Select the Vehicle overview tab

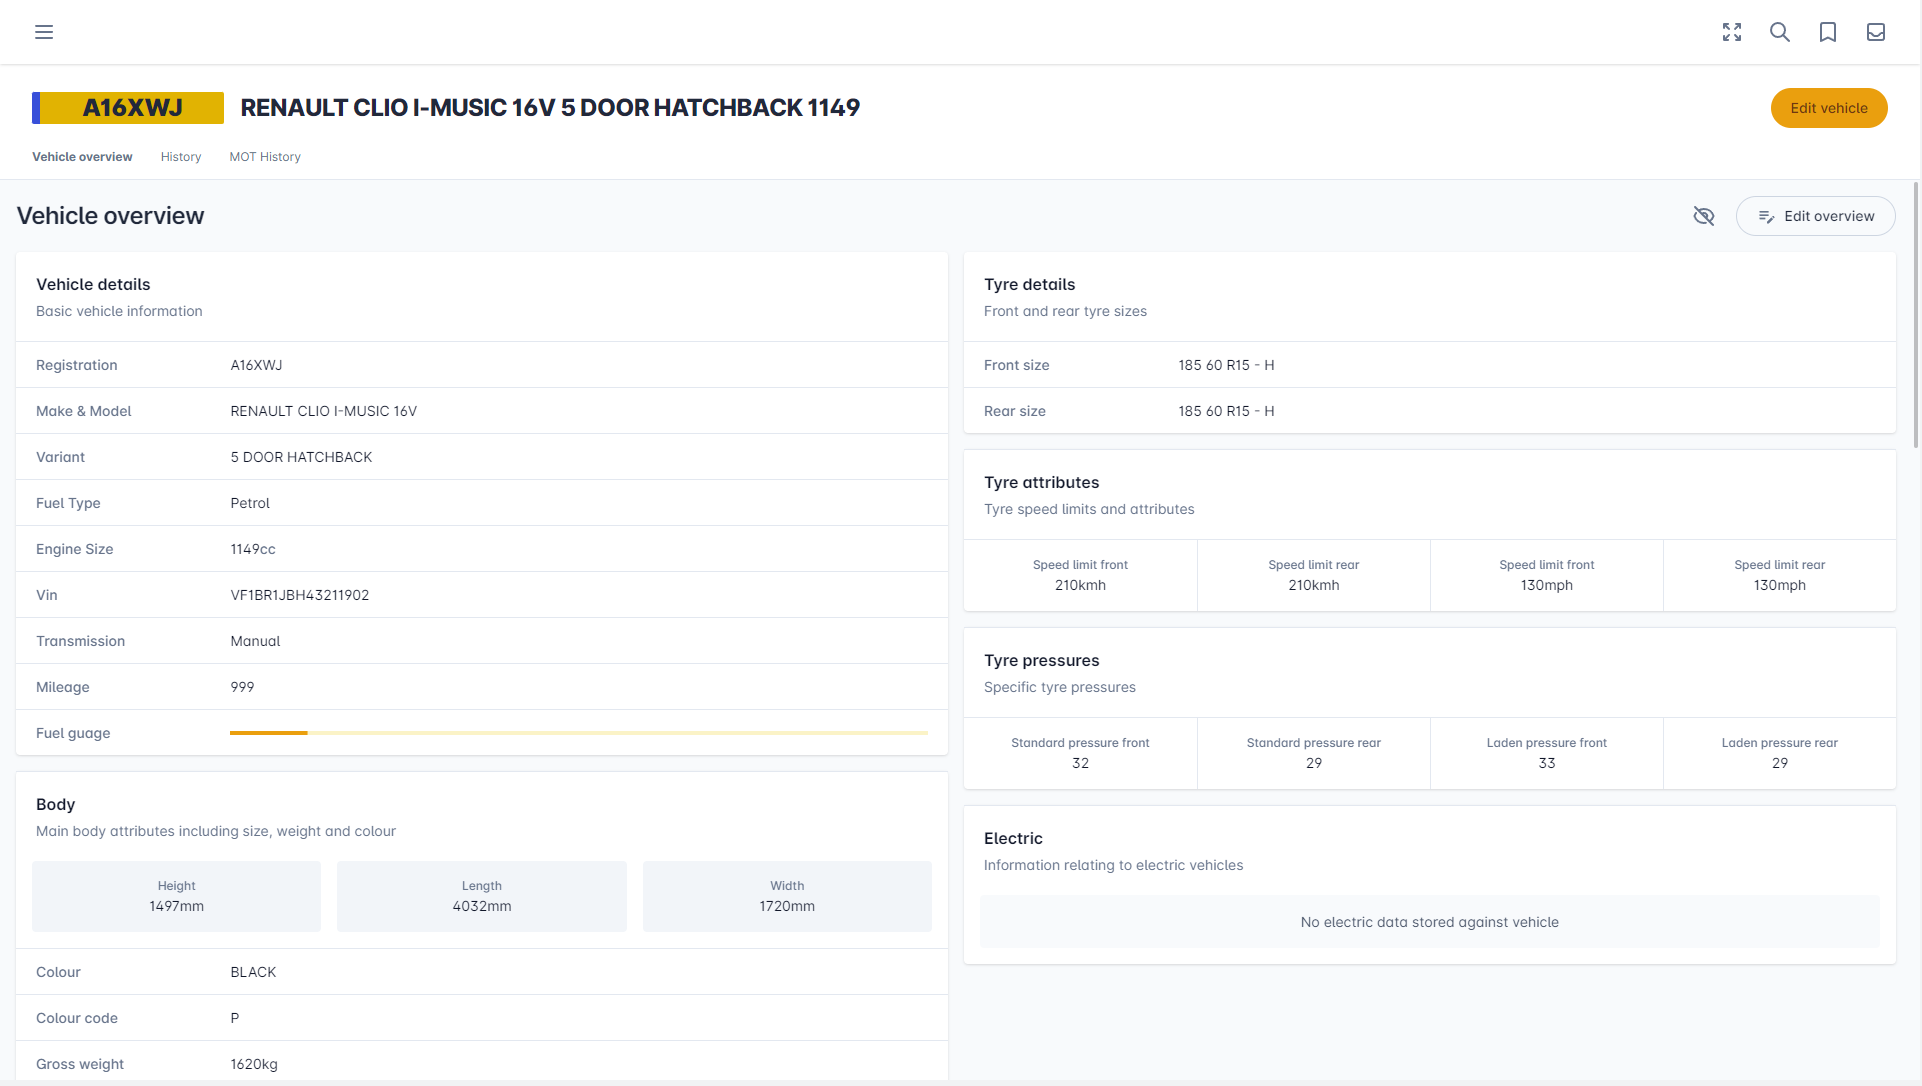pos(82,156)
